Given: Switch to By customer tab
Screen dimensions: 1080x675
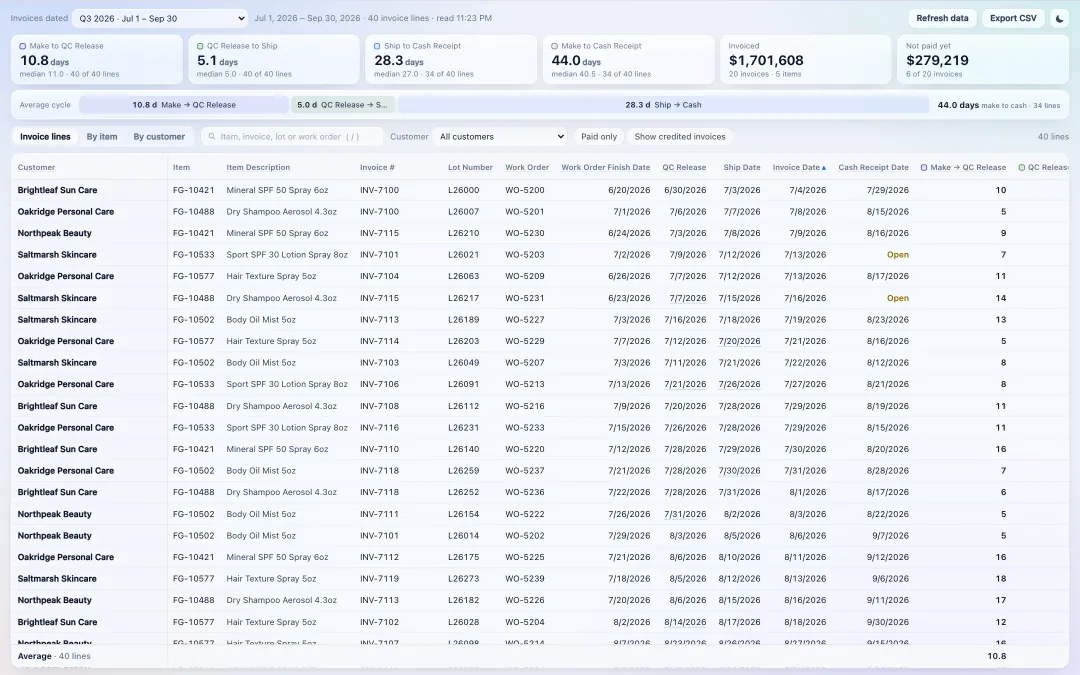Looking at the screenshot, I should click(159, 136).
